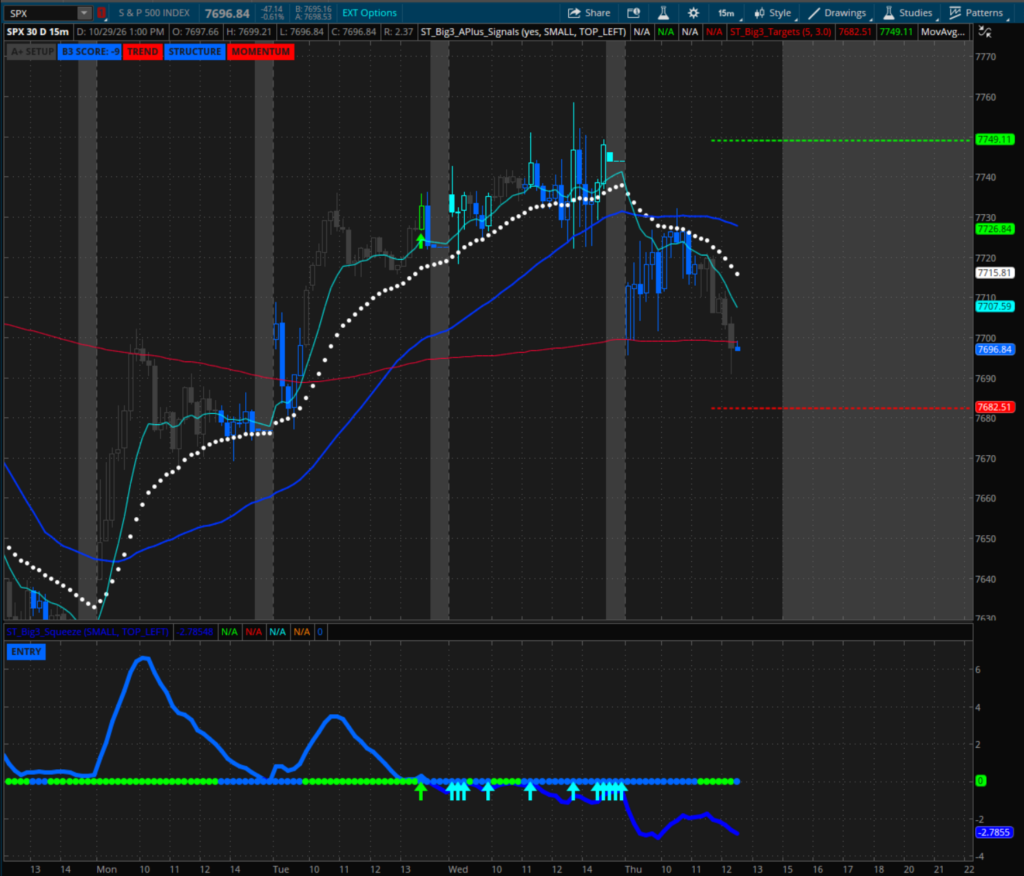1024x876 pixels.
Task: Click the green dashed target line
Action: tap(840, 140)
